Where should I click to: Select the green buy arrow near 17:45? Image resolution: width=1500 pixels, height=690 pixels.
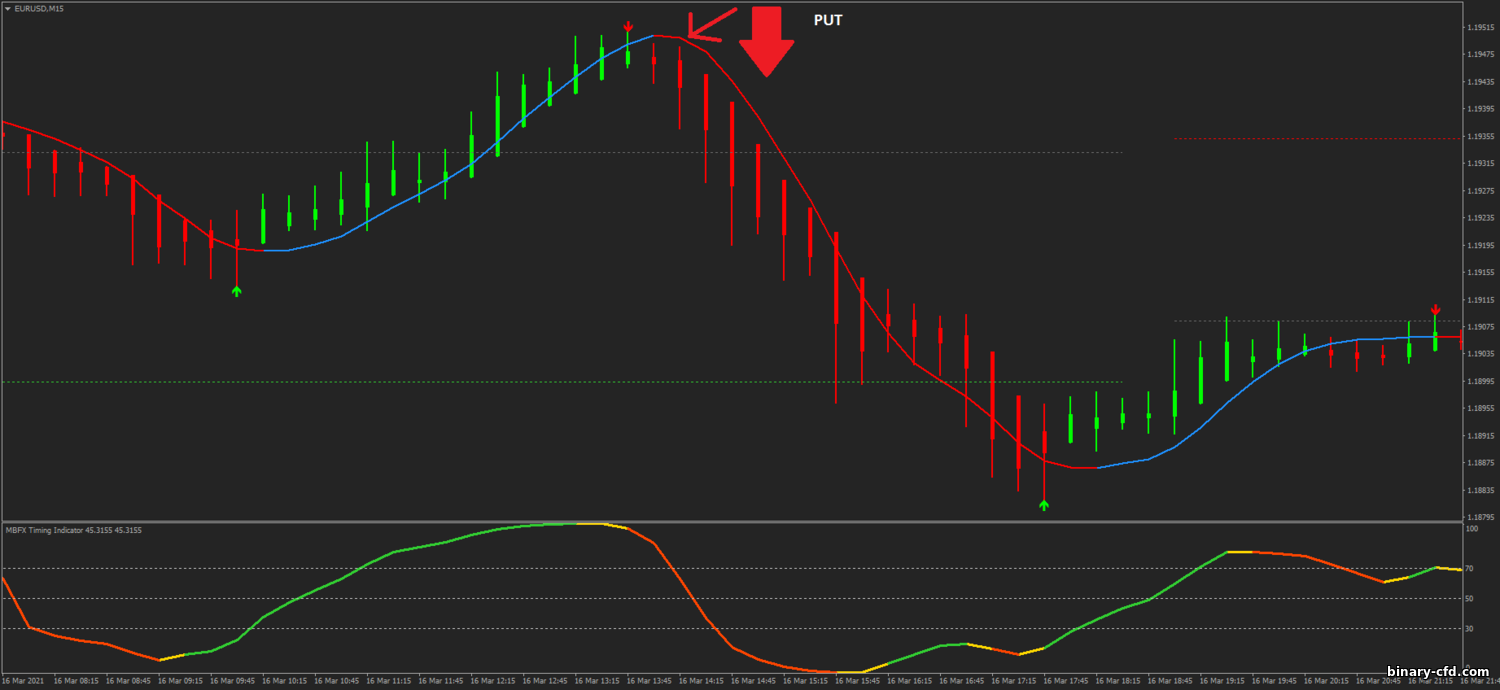1044,505
